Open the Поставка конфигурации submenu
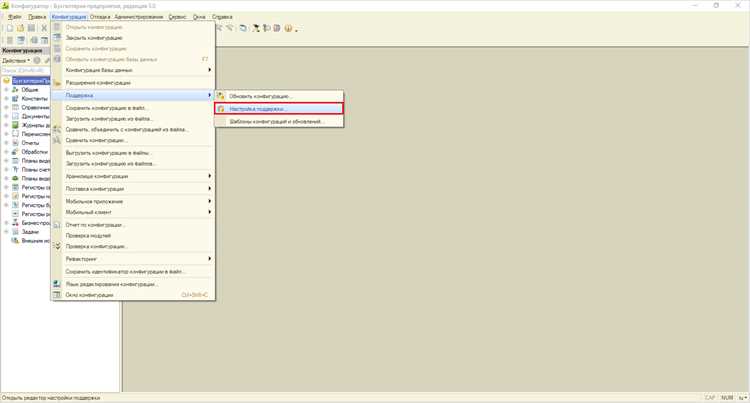Viewport: 750px width, 403px height. coord(133,189)
